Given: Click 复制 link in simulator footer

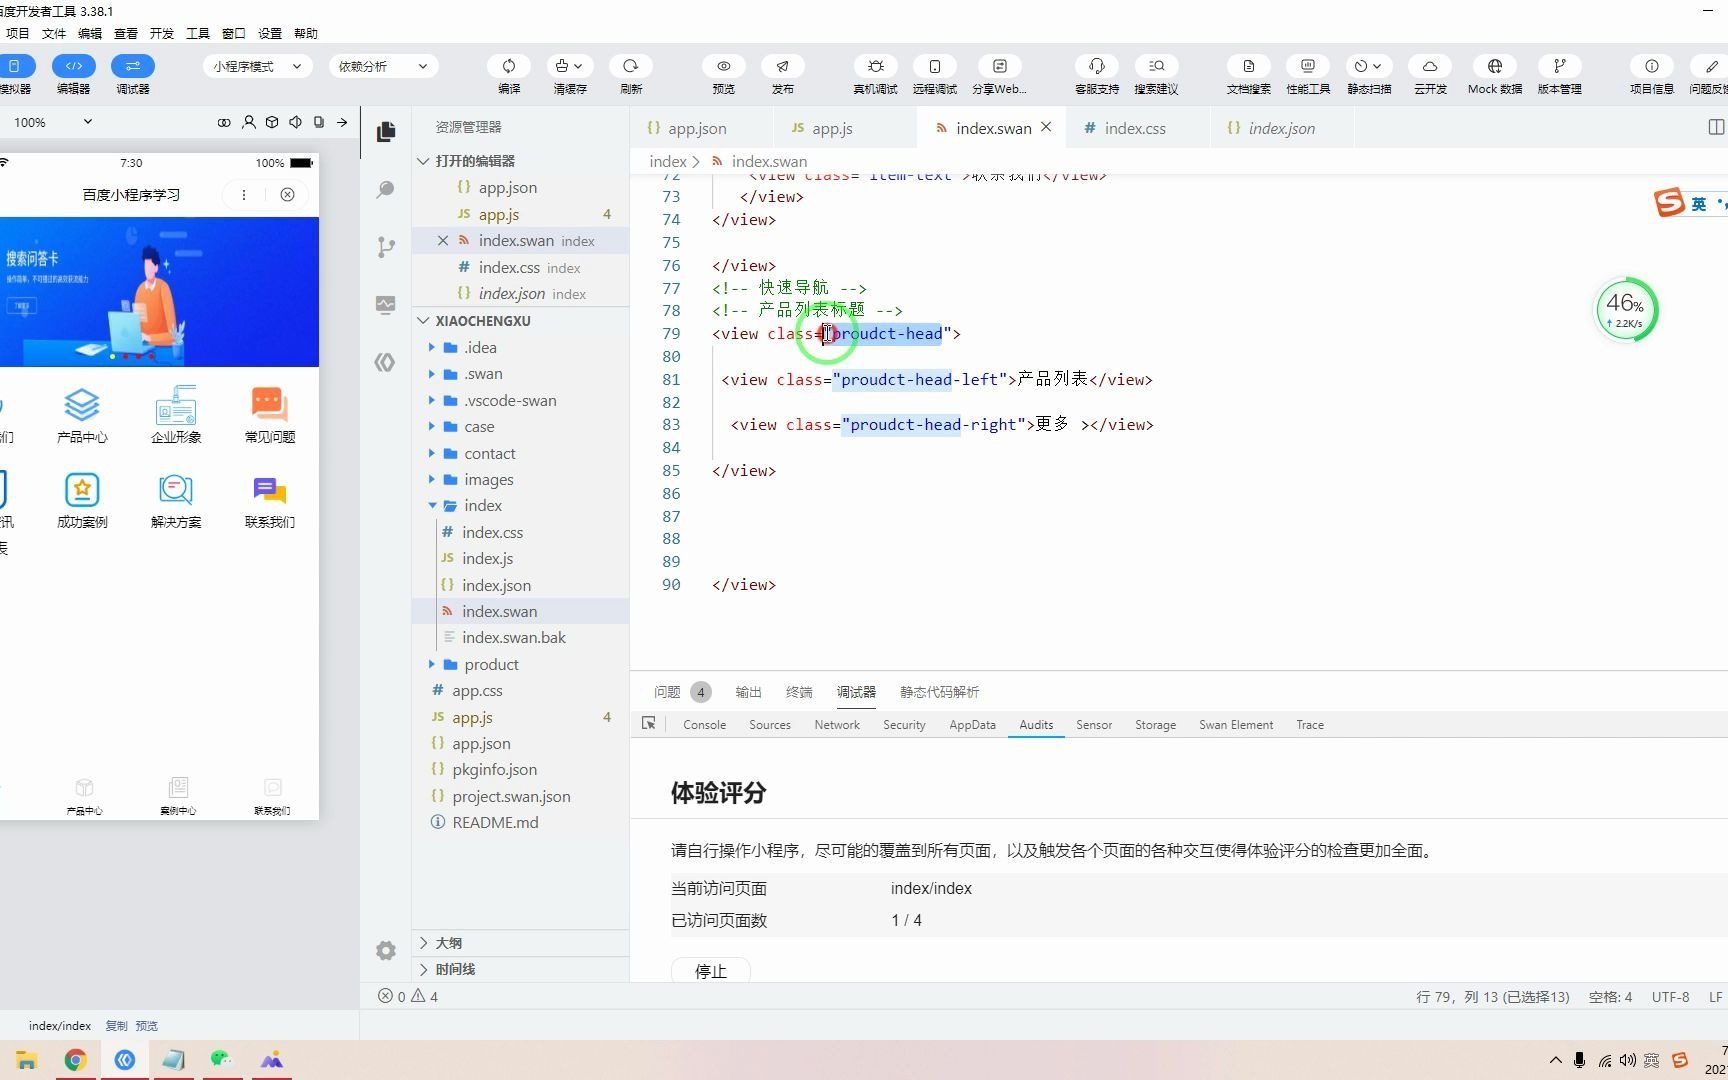Looking at the screenshot, I should tap(116, 1025).
